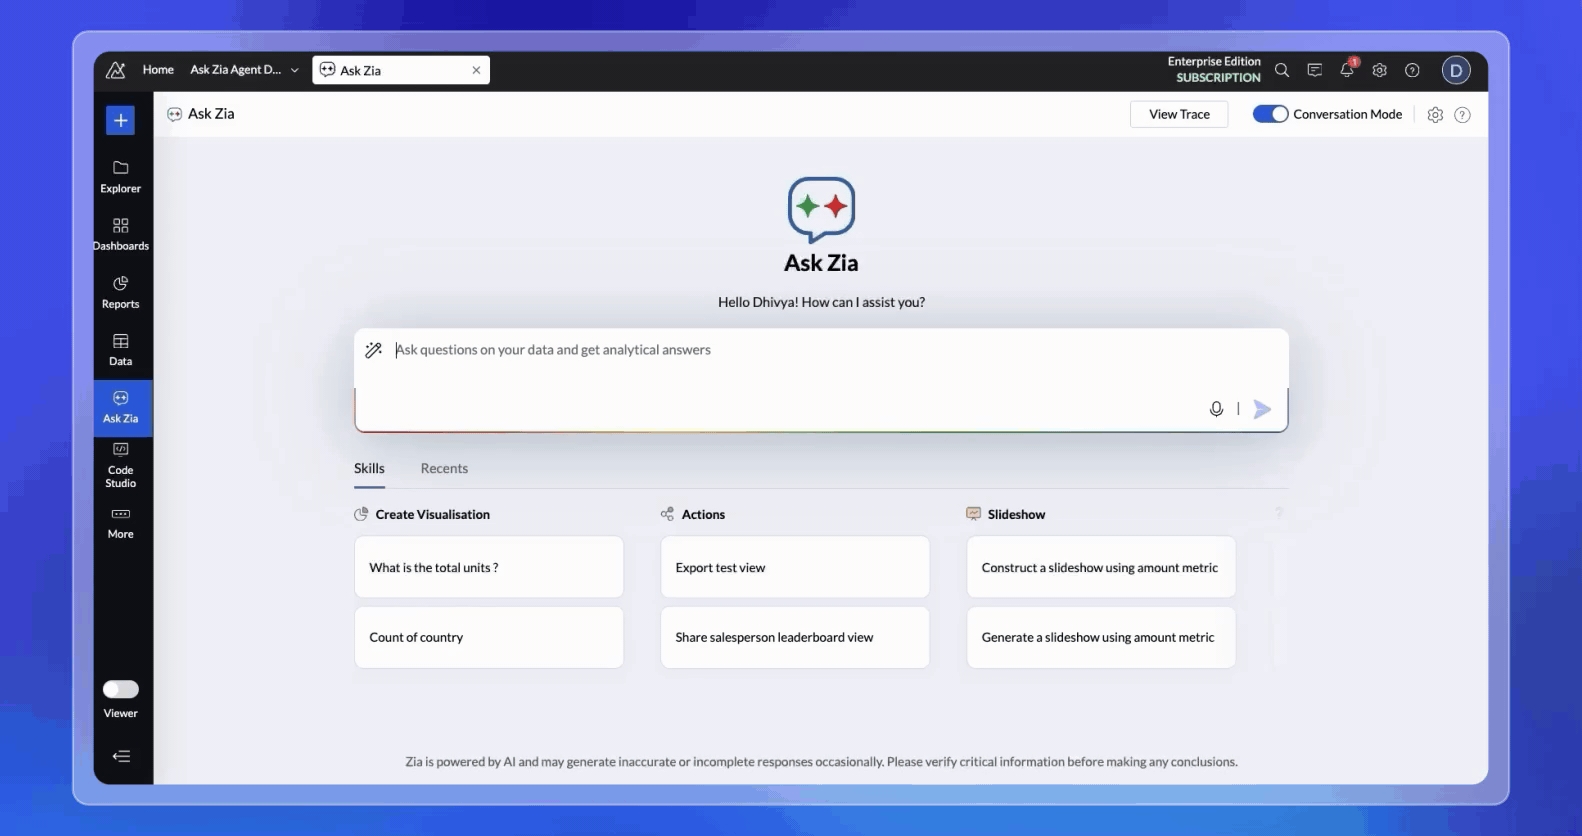
Task: Collapse the sidebar with the bottom arrow icon
Action: (121, 756)
